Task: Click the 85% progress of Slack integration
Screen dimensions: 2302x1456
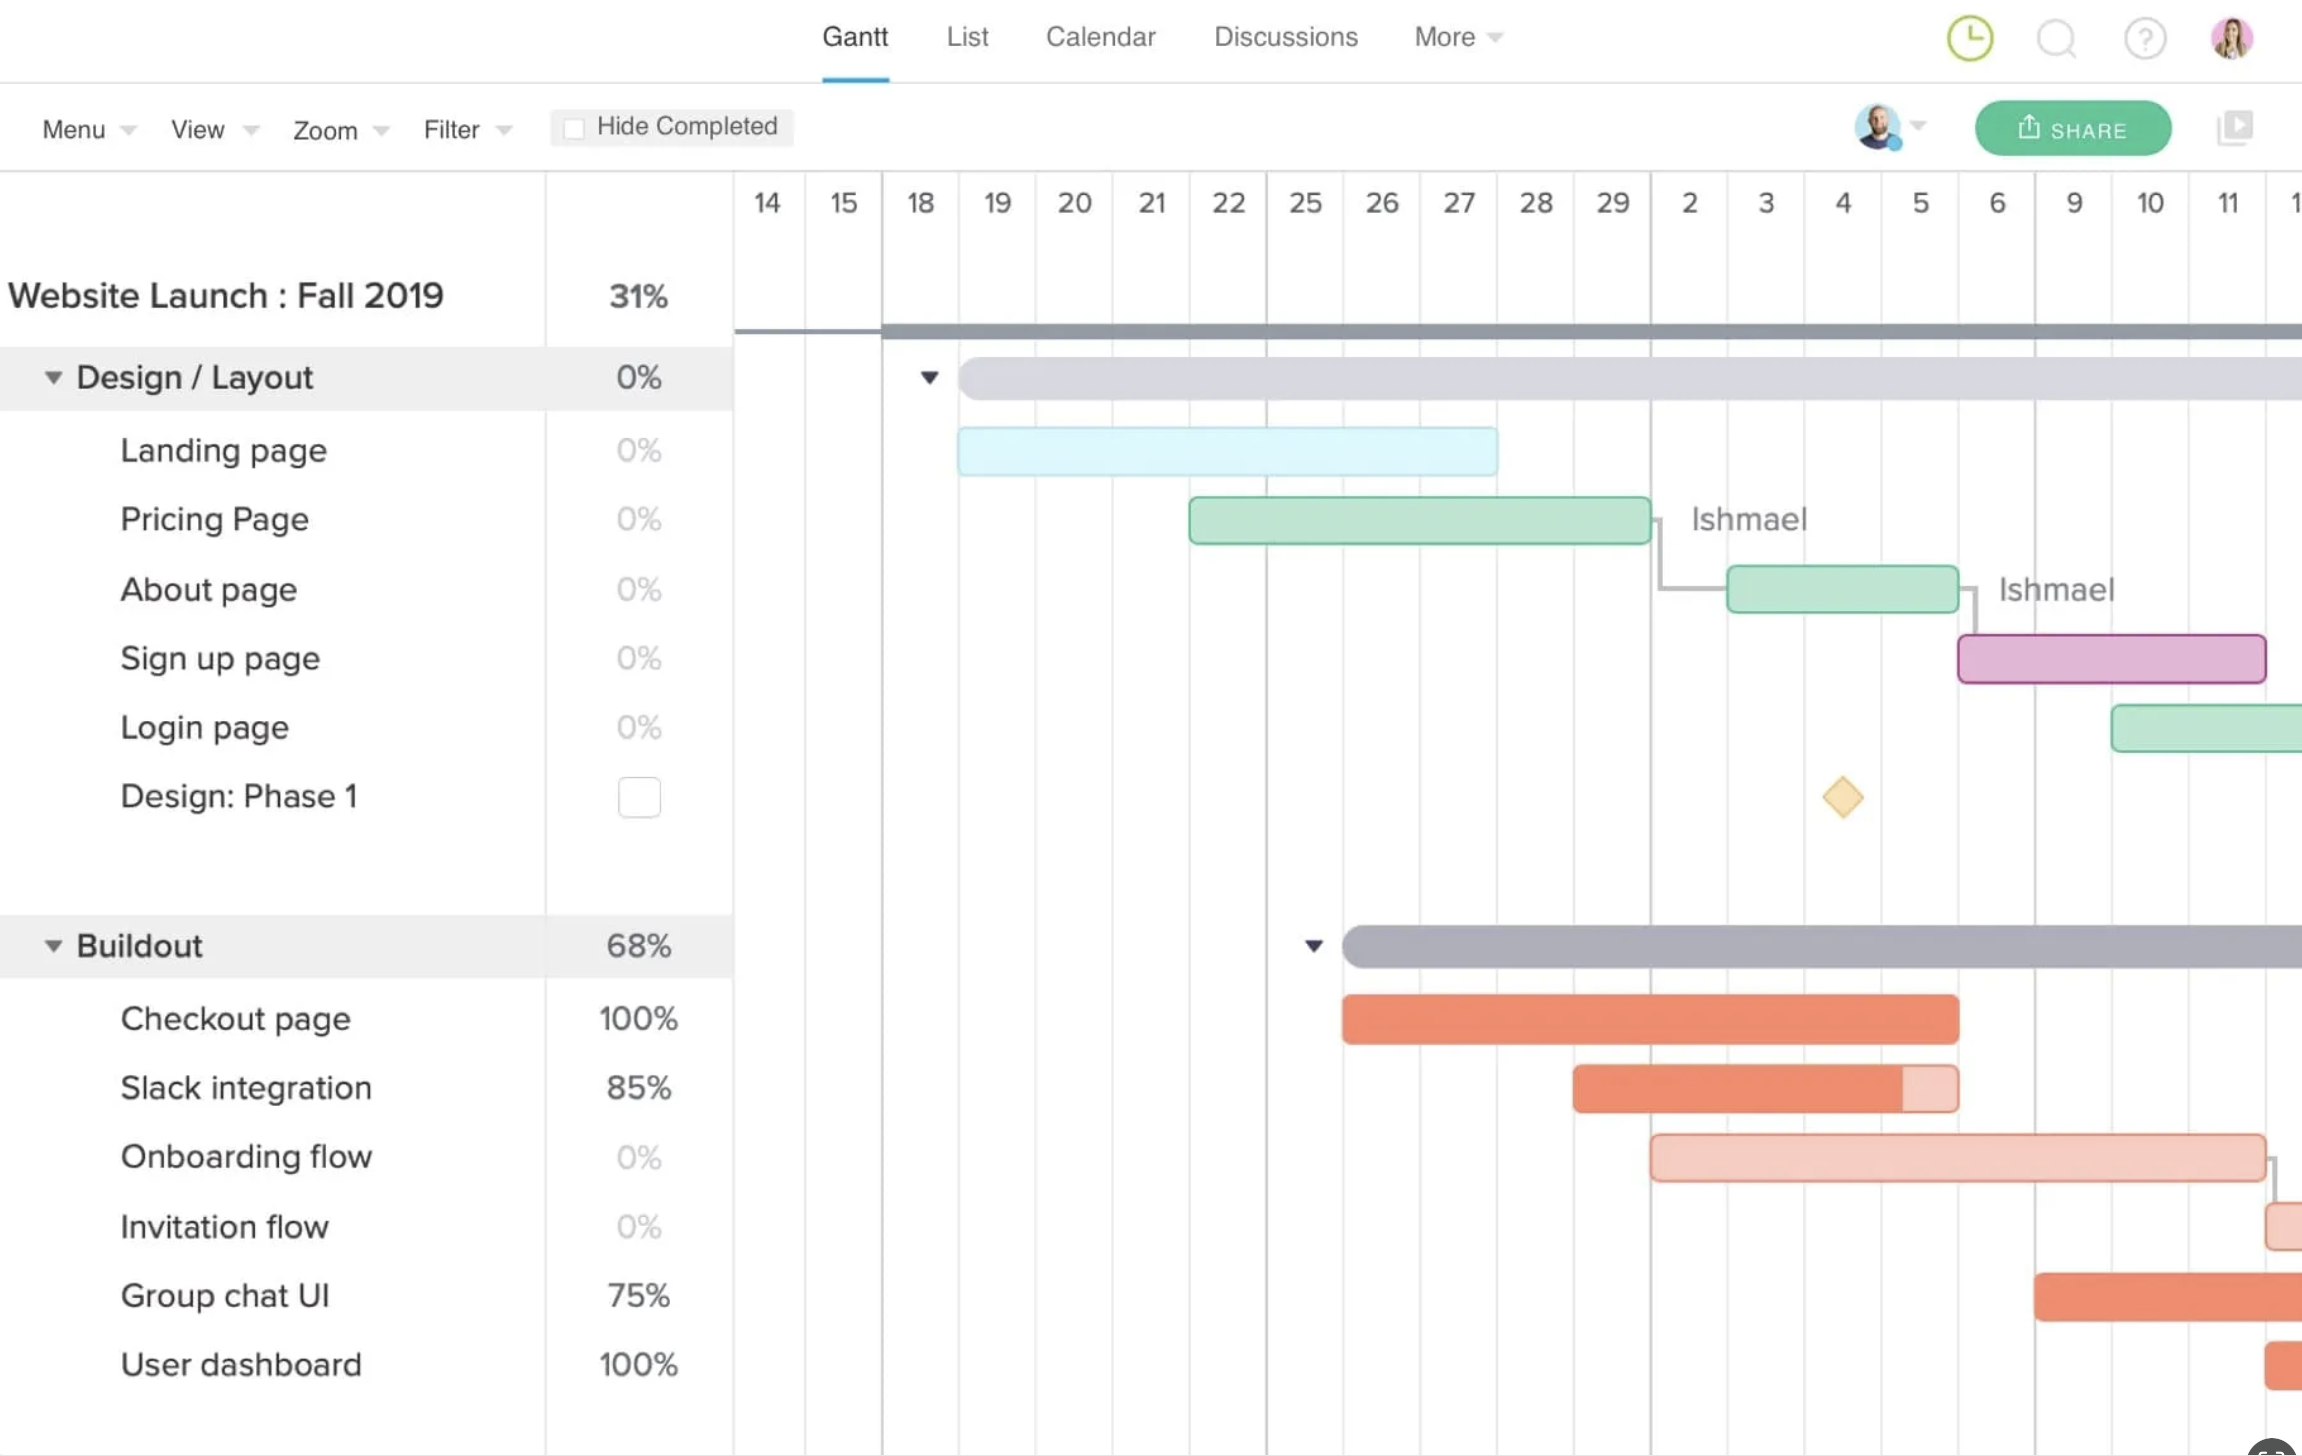Action: (x=639, y=1088)
